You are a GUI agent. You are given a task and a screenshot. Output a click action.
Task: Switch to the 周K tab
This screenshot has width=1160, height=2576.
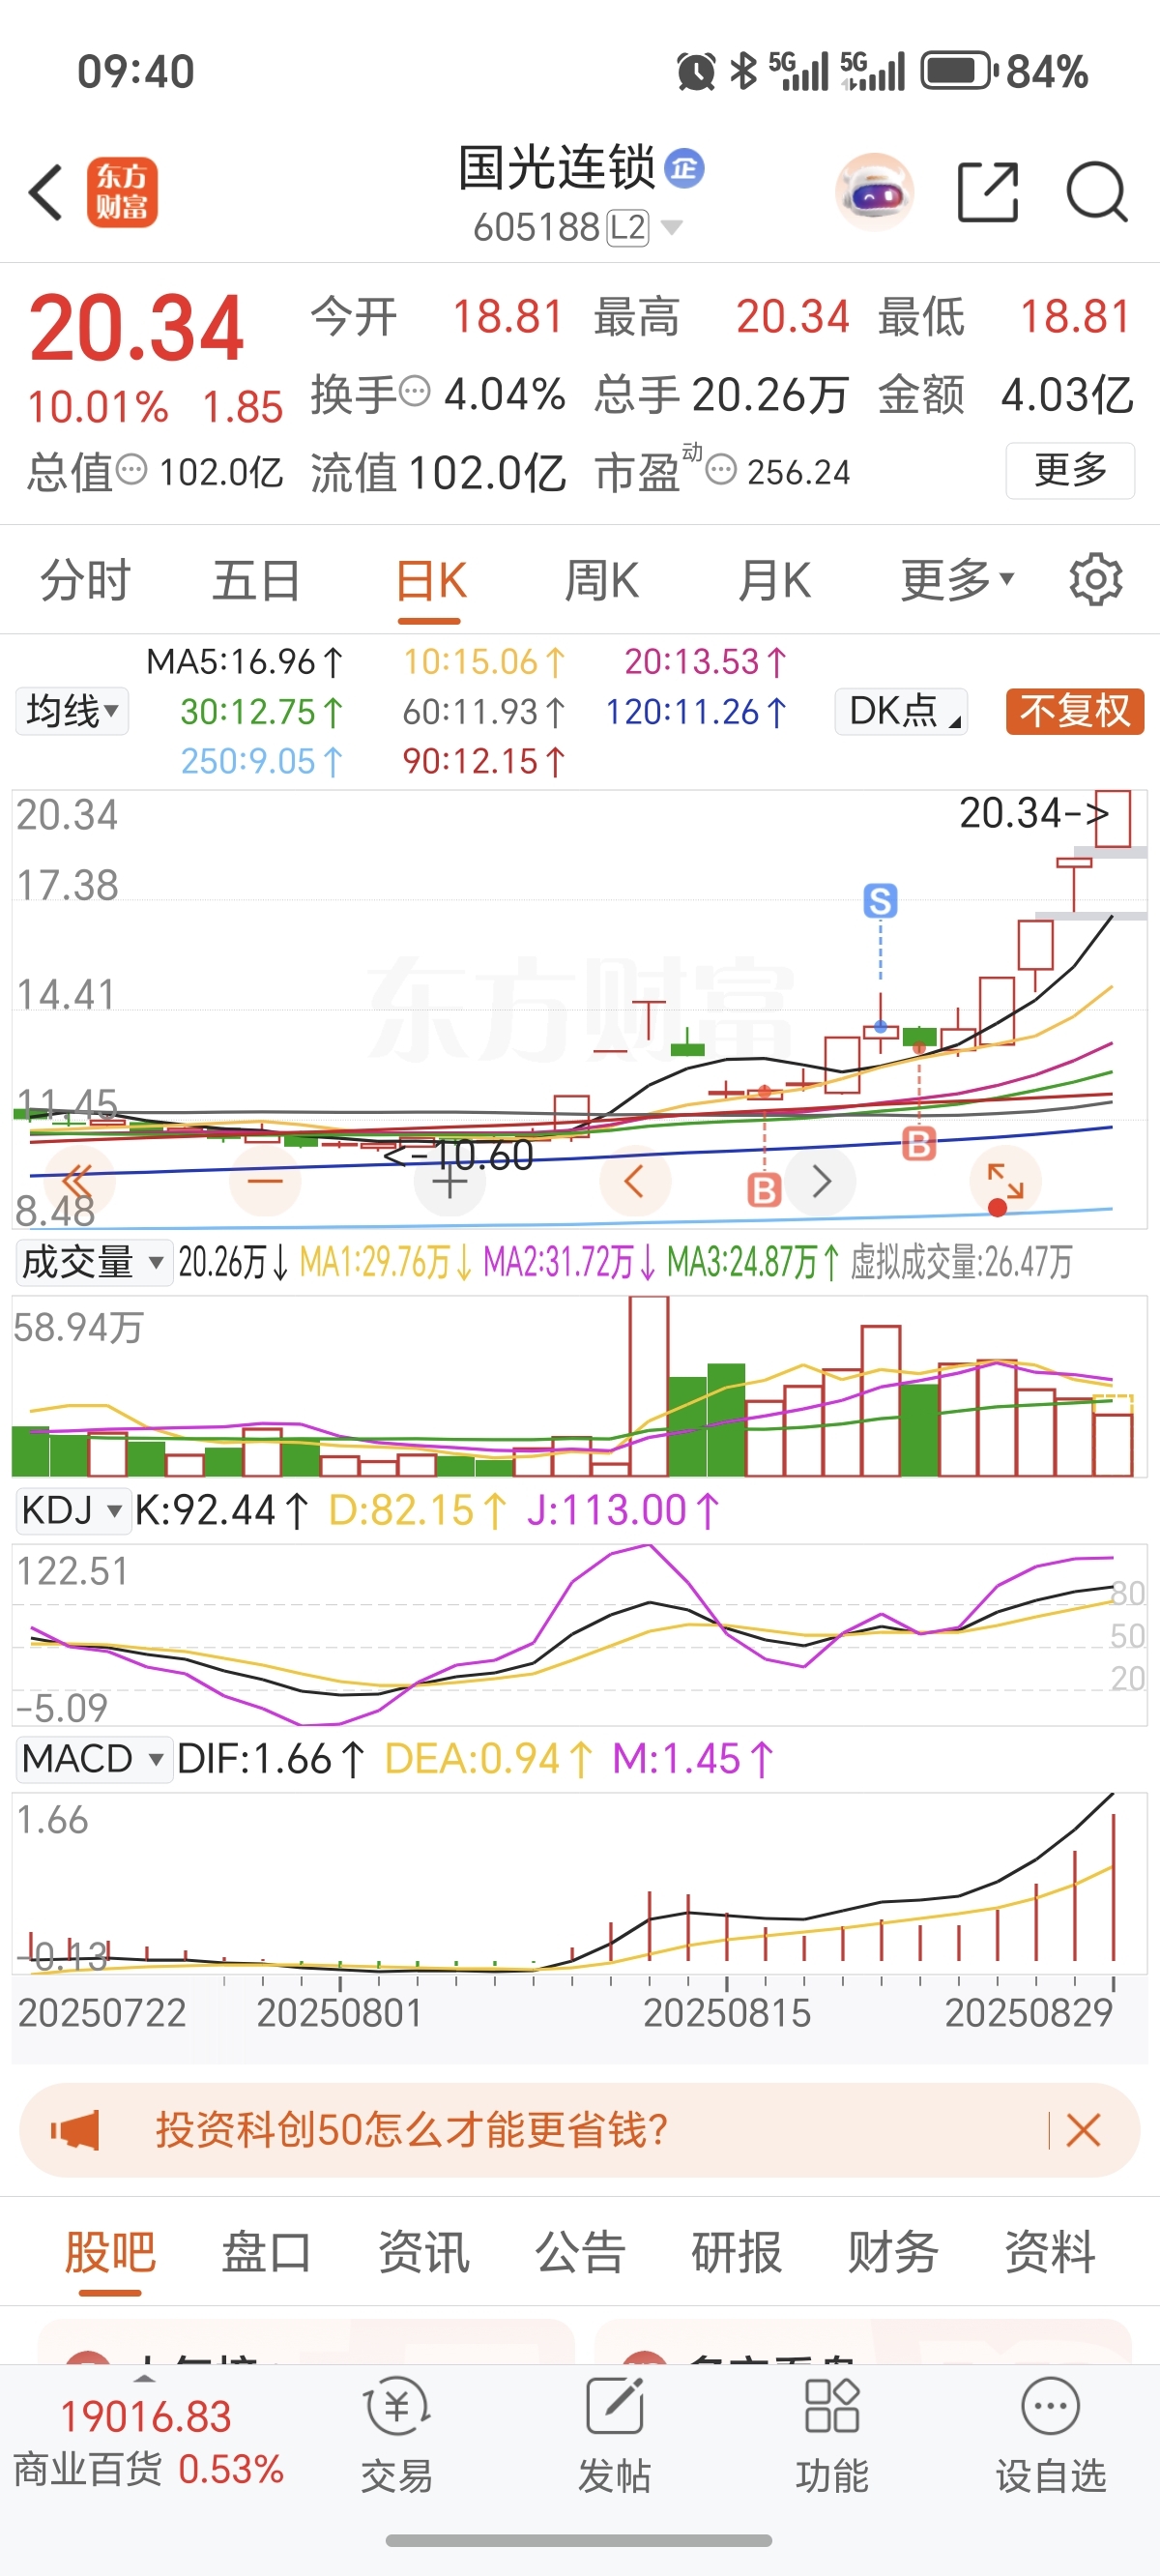[602, 580]
